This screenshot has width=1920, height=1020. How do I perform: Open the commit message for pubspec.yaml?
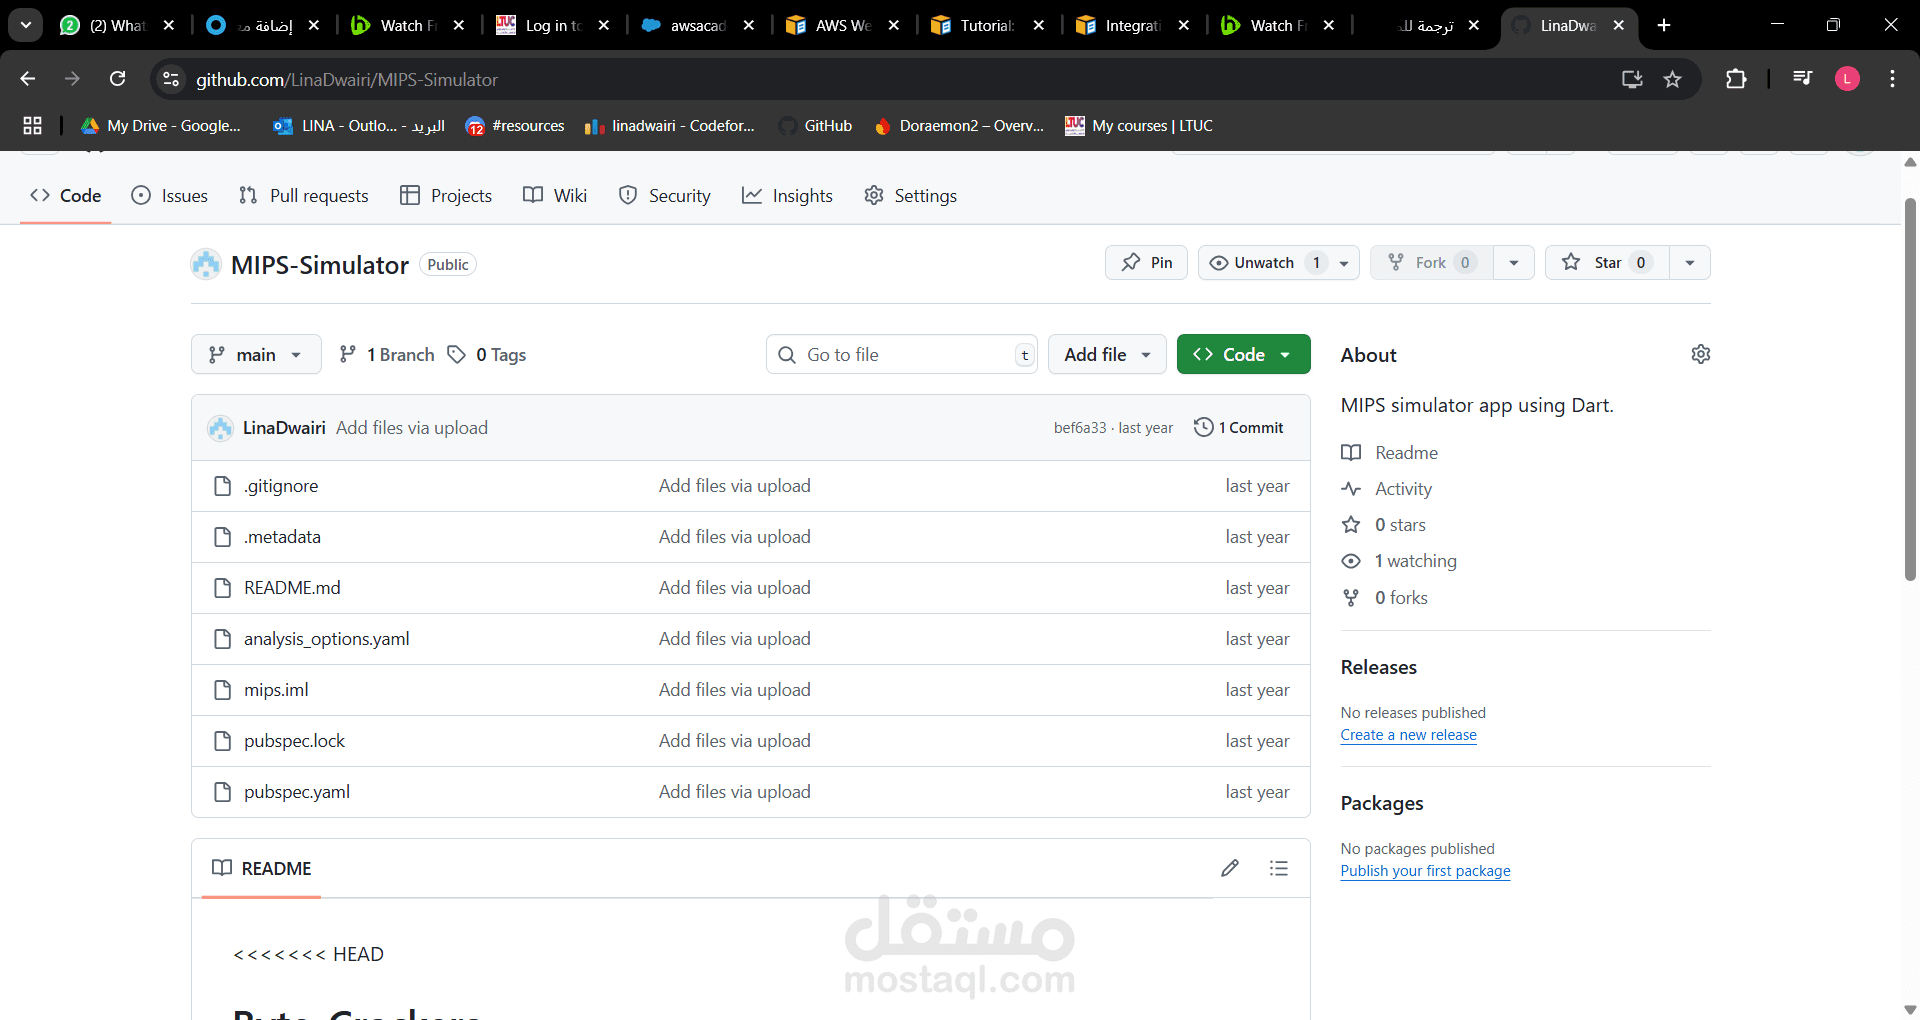coord(735,792)
